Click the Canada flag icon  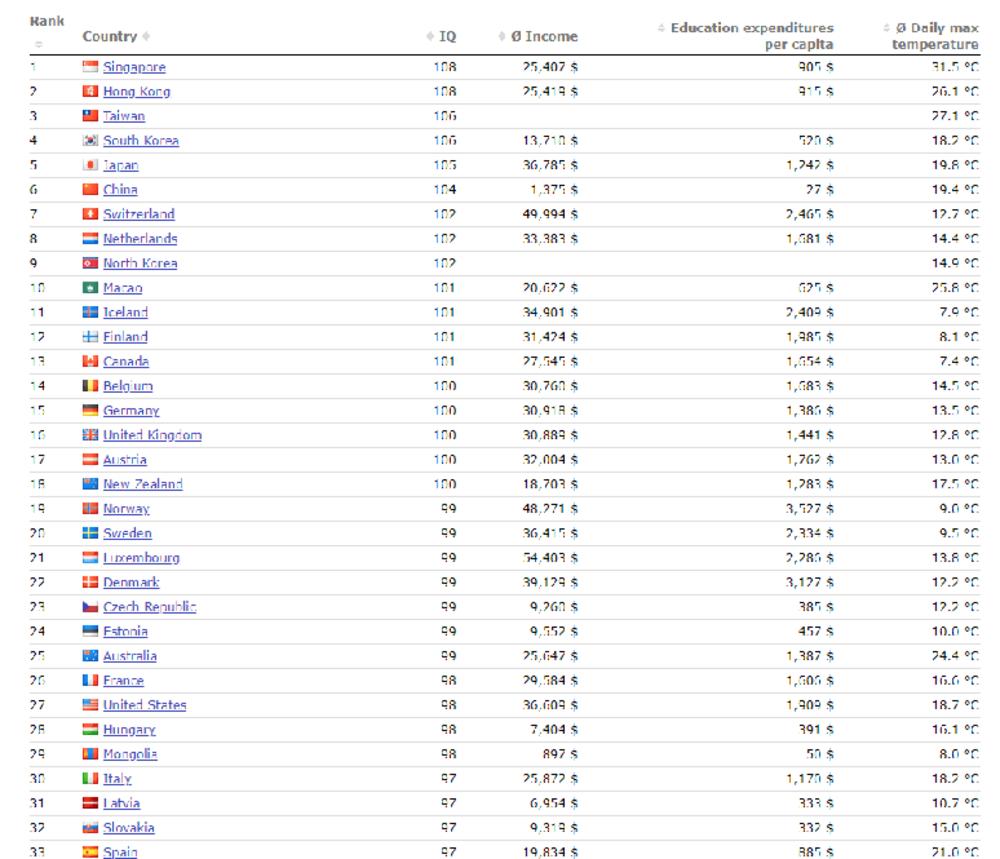click(x=91, y=361)
